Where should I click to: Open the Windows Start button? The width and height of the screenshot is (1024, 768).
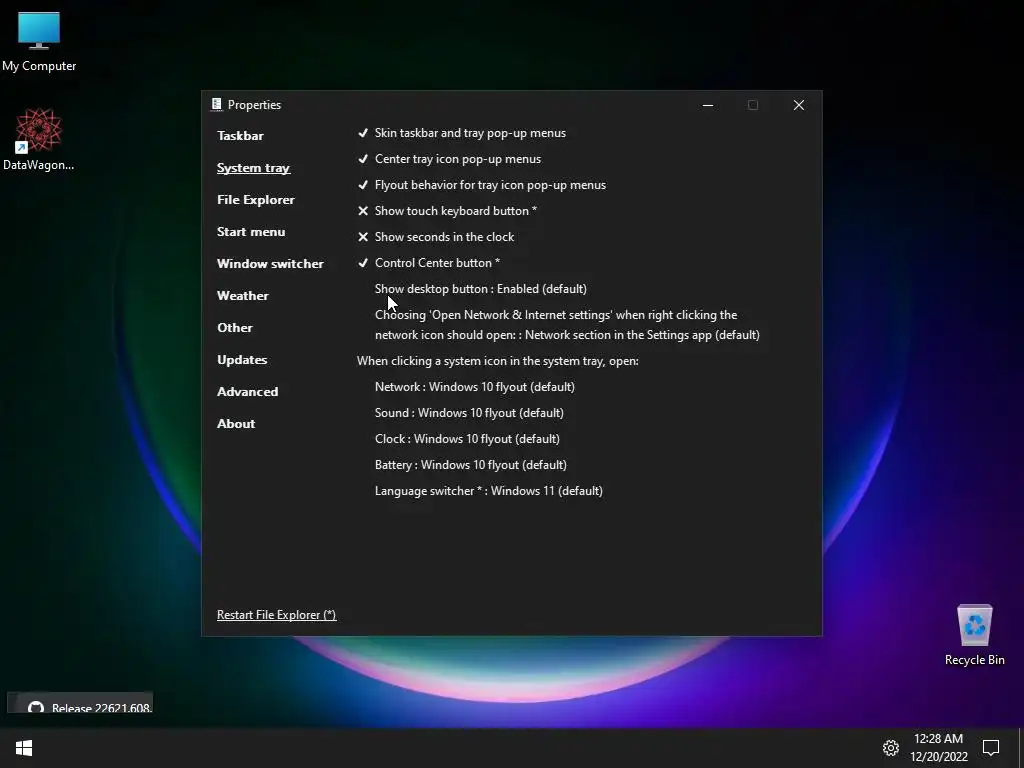[x=24, y=748]
